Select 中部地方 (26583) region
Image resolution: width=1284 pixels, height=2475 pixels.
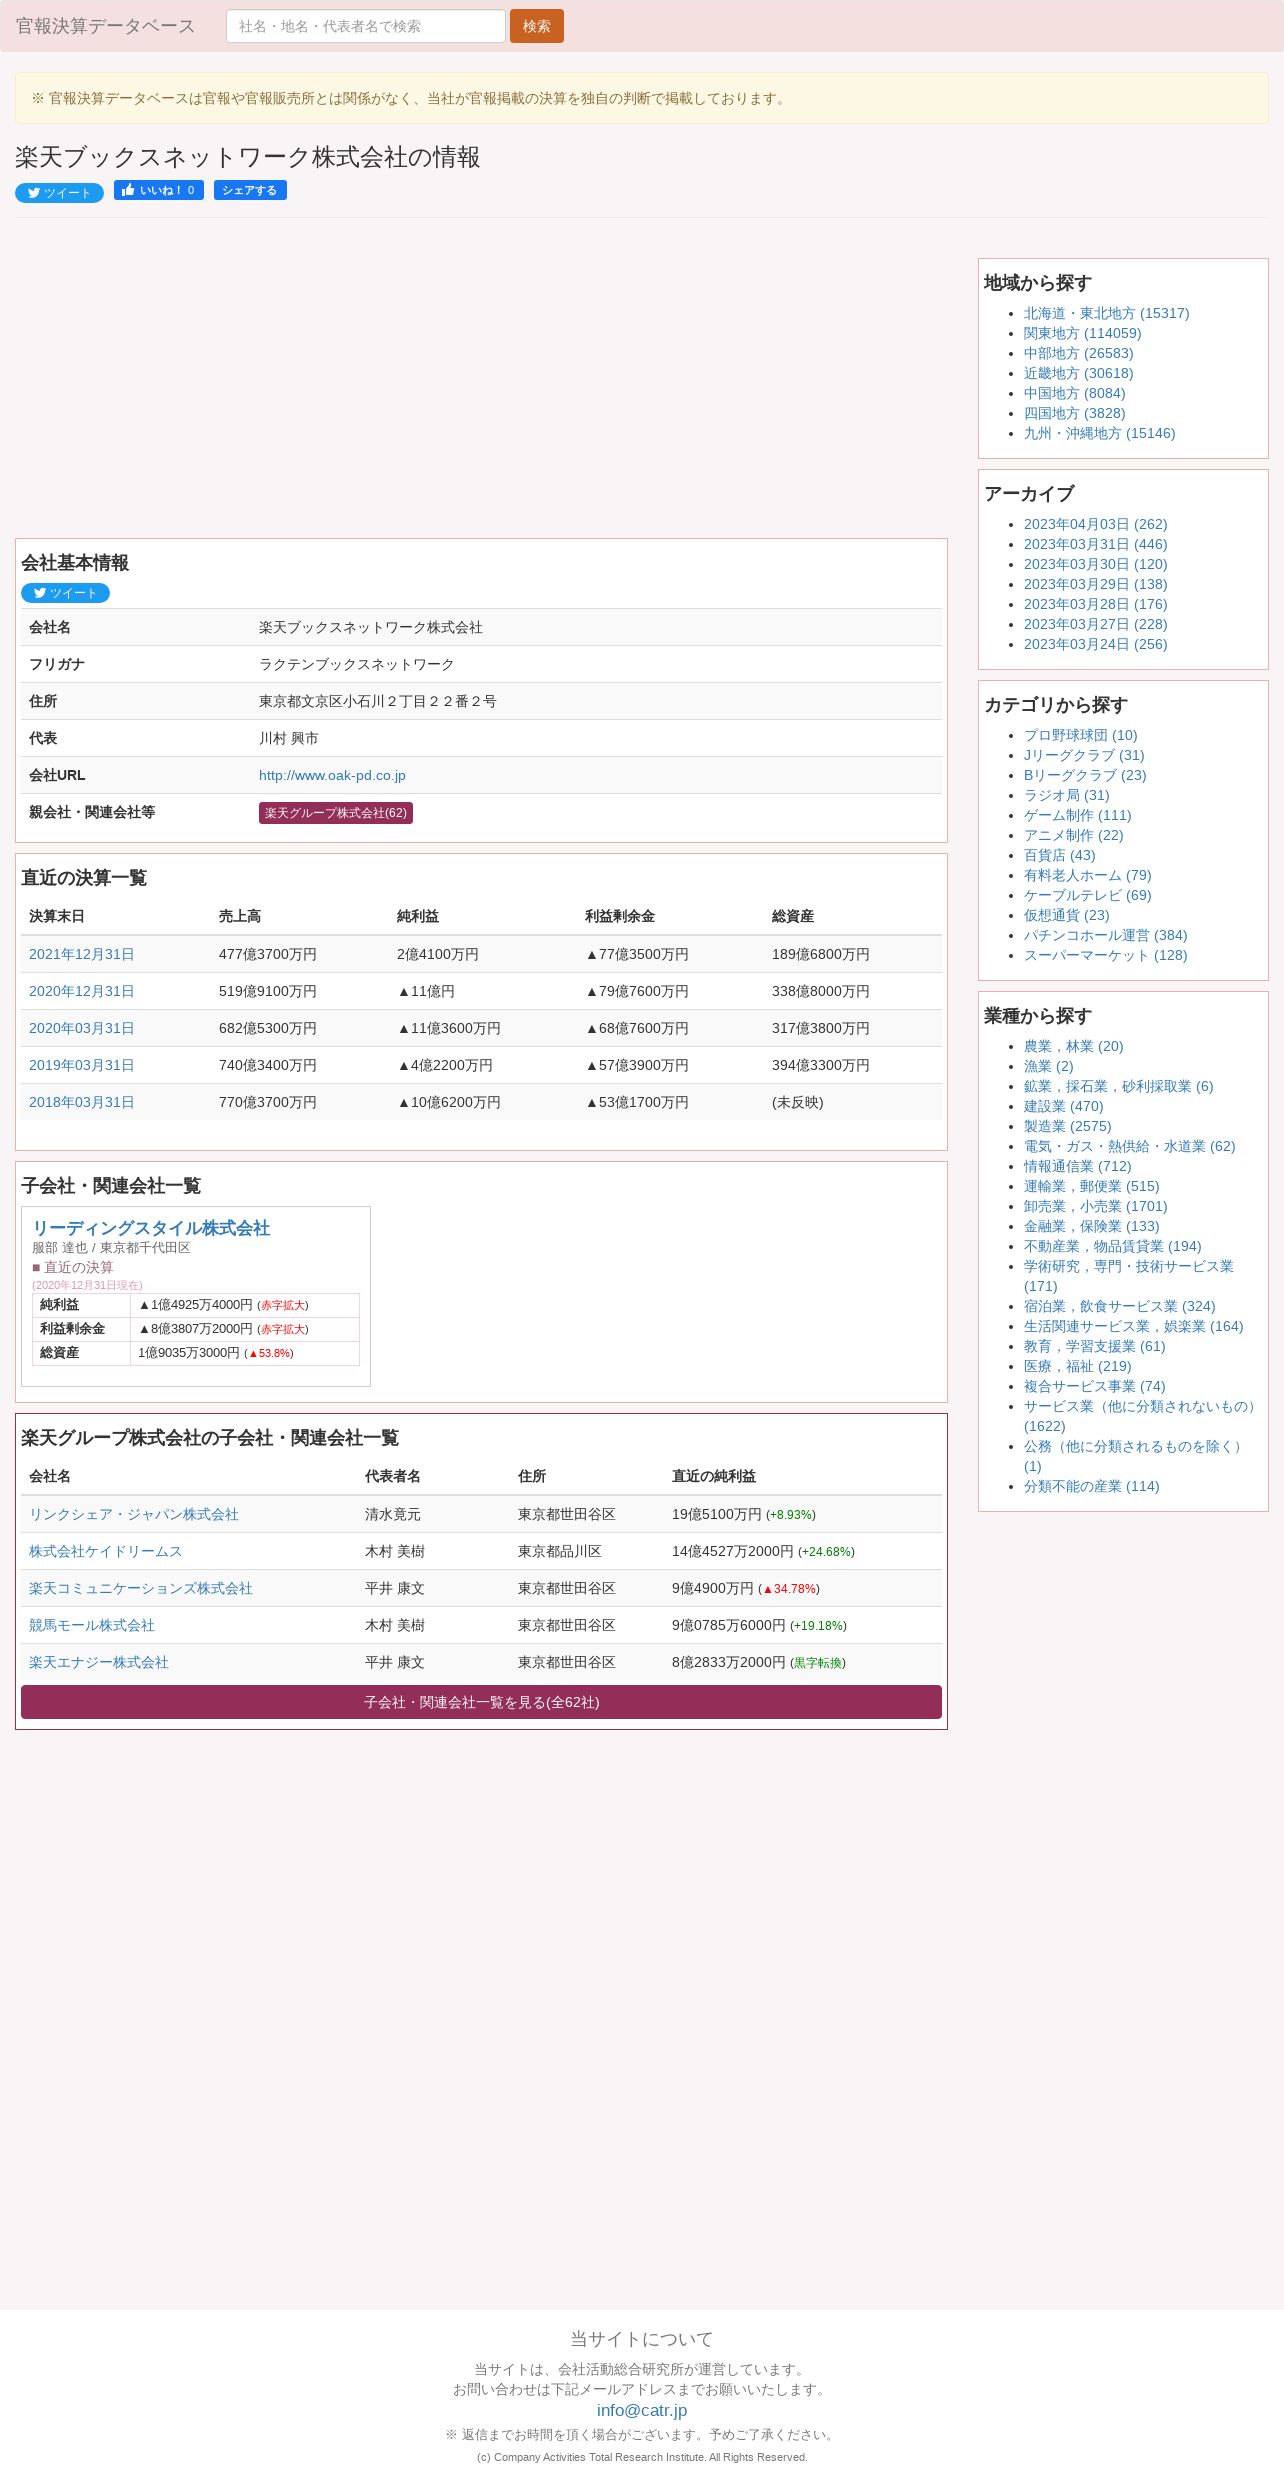pyautogui.click(x=1078, y=353)
